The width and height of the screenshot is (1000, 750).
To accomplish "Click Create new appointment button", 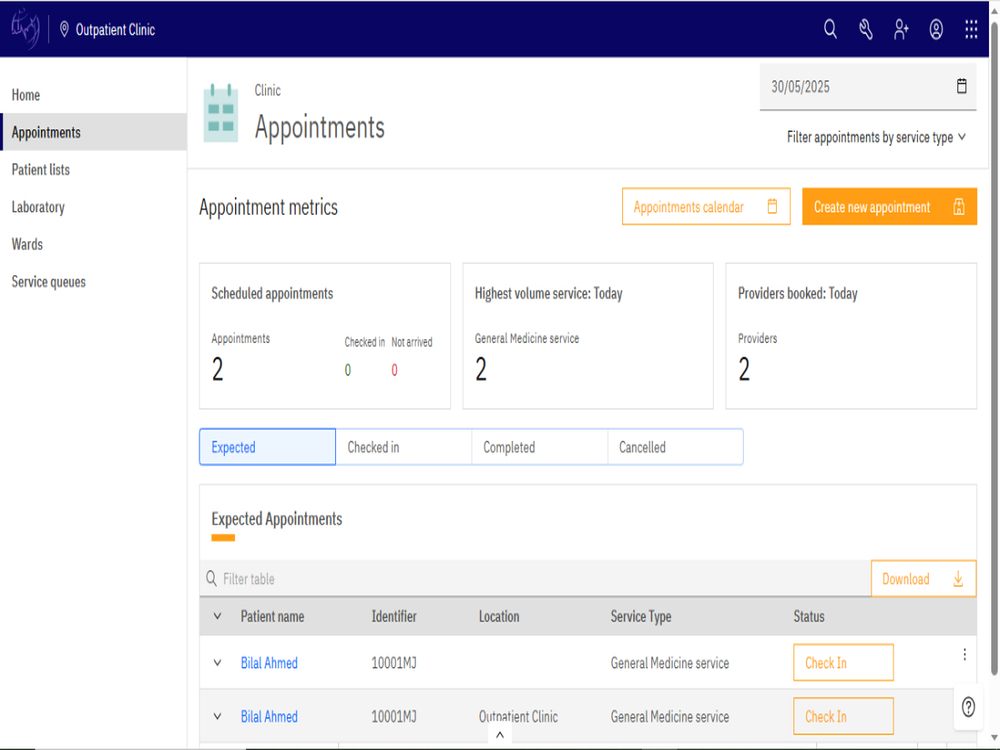I will (889, 207).
